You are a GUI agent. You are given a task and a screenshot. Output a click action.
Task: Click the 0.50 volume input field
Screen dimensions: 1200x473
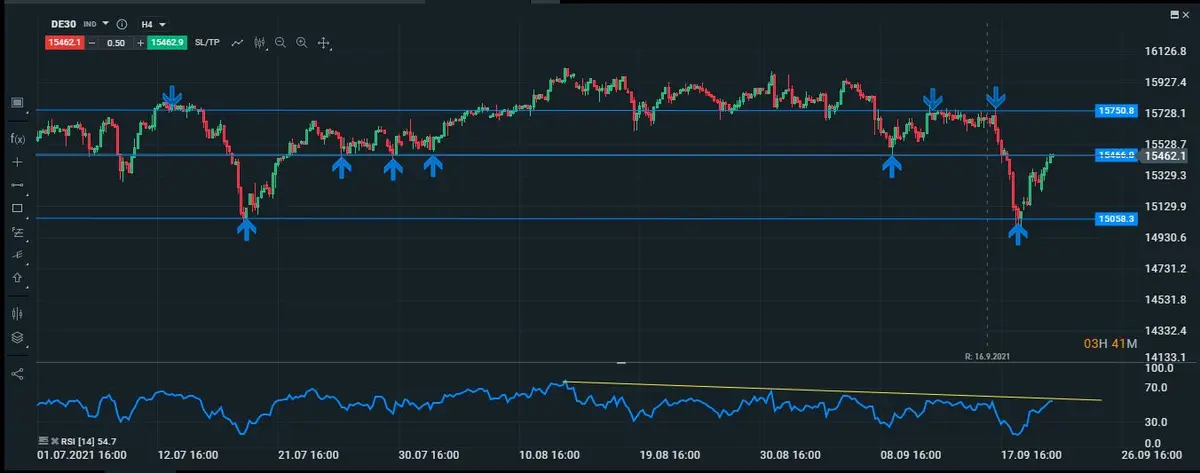(x=116, y=43)
